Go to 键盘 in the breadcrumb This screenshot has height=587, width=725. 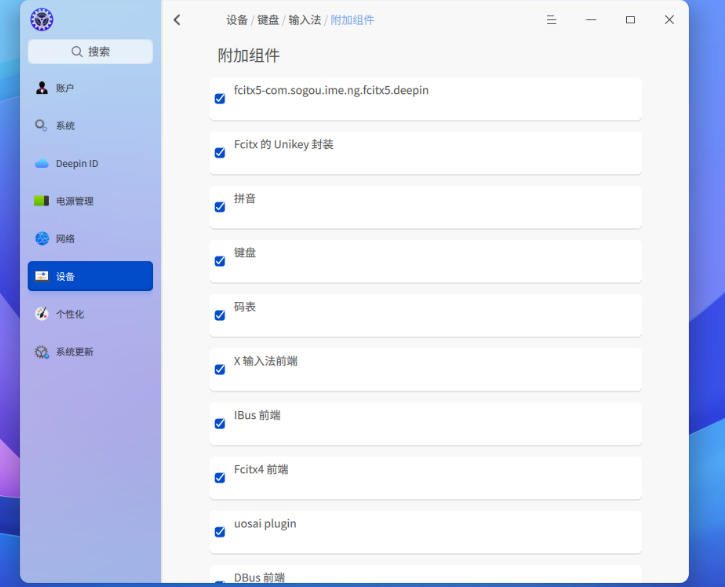[x=268, y=20]
